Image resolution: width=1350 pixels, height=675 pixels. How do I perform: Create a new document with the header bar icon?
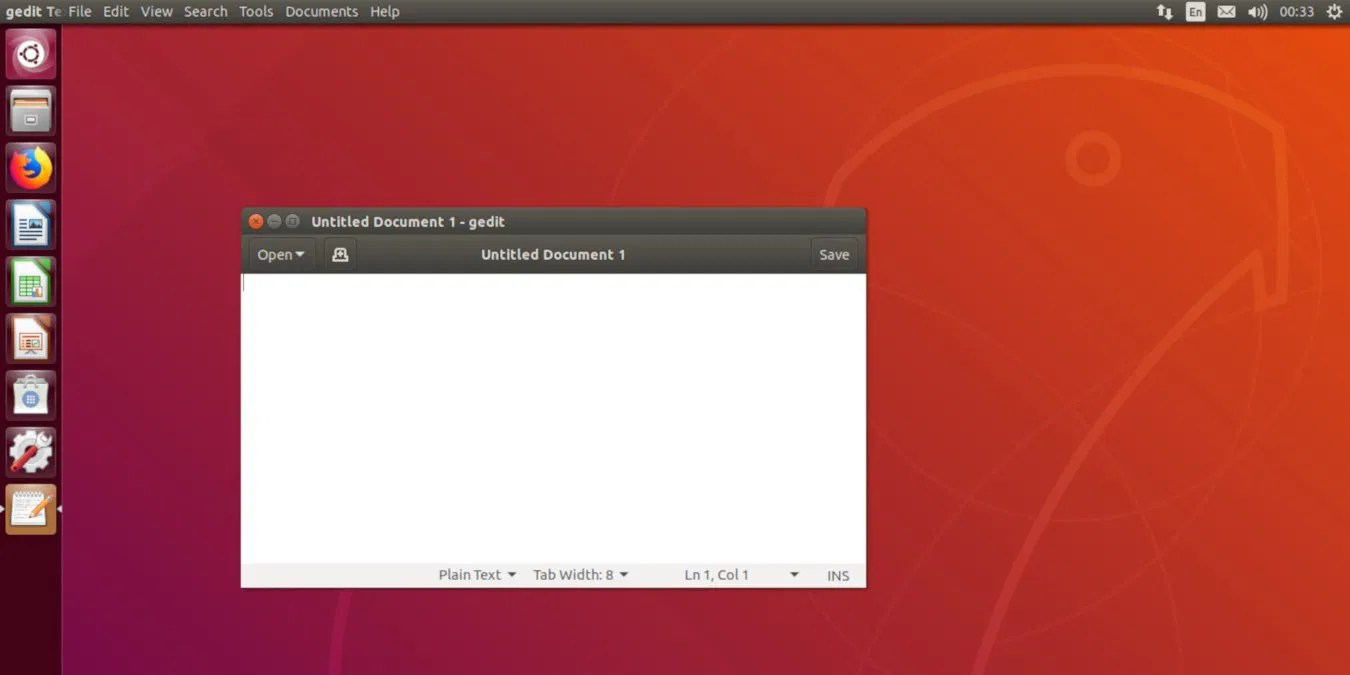tap(340, 254)
